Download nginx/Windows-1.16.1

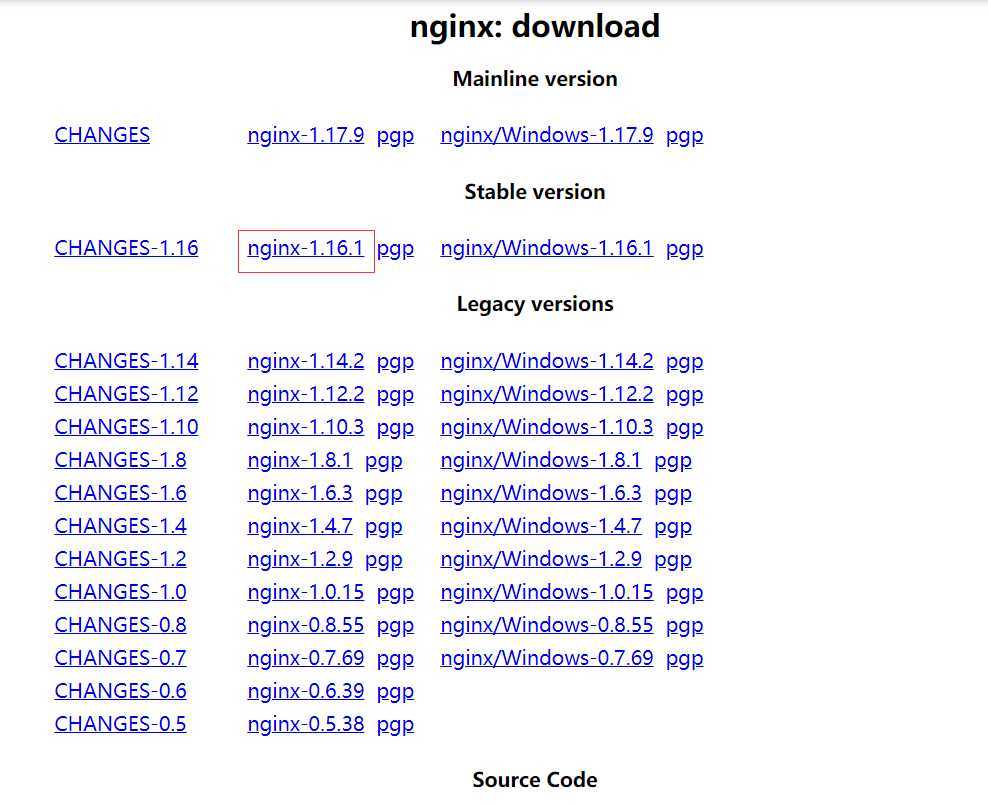(x=546, y=248)
